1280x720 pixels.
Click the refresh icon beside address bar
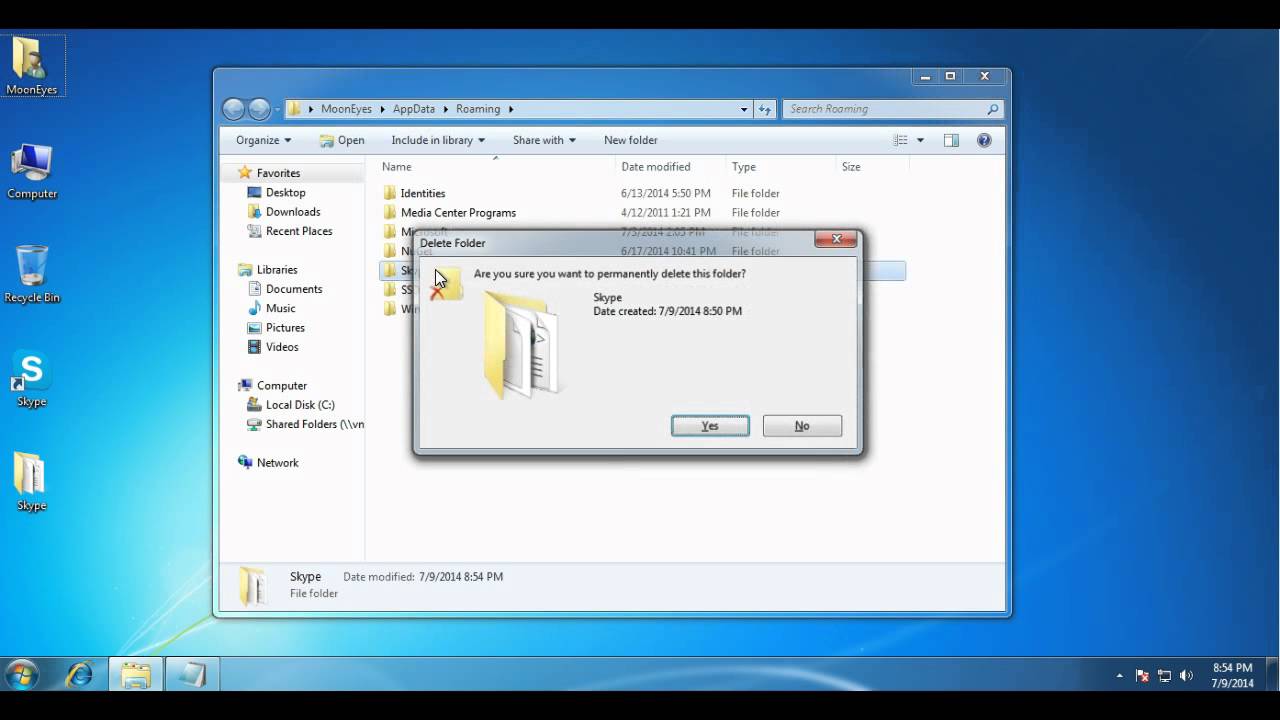tap(765, 109)
